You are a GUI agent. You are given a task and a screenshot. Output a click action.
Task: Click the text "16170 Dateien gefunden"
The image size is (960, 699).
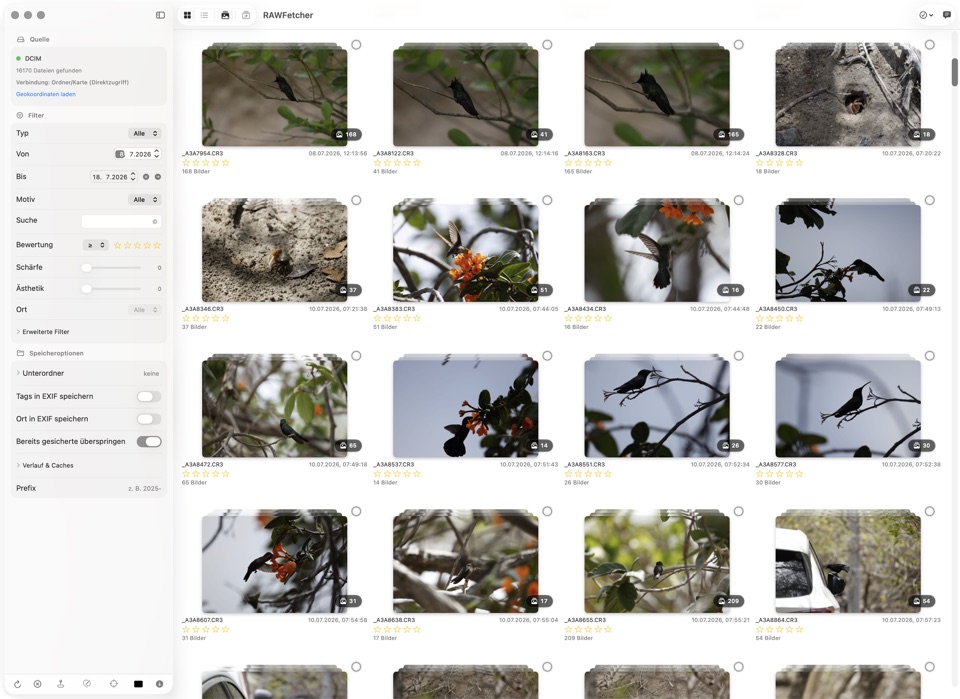(49, 70)
